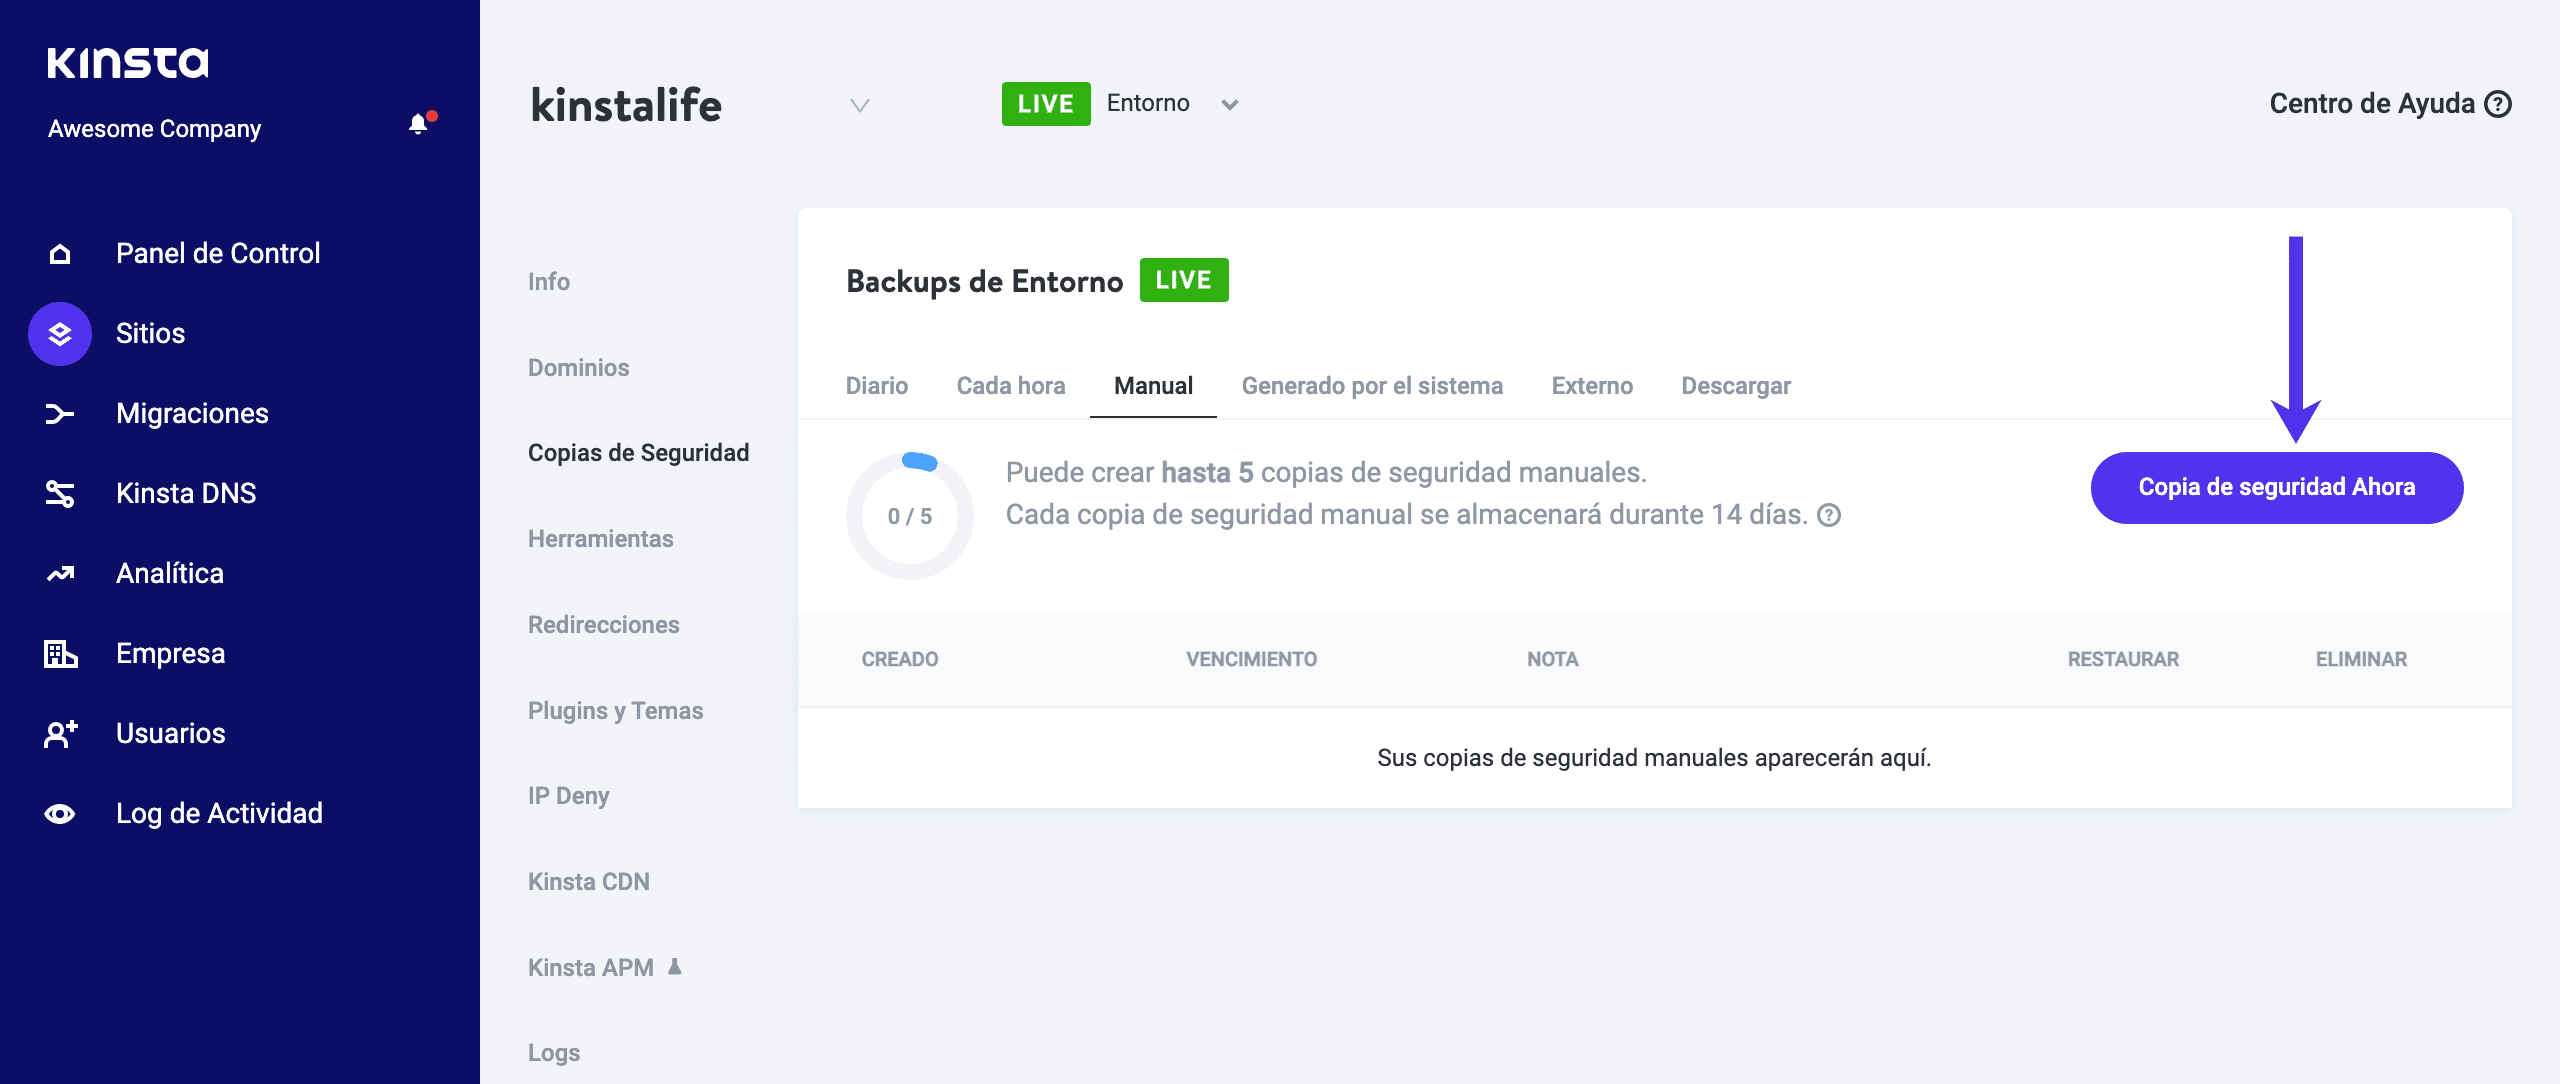Click the Kinsta logo
This screenshot has width=2560, height=1084.
tap(128, 63)
